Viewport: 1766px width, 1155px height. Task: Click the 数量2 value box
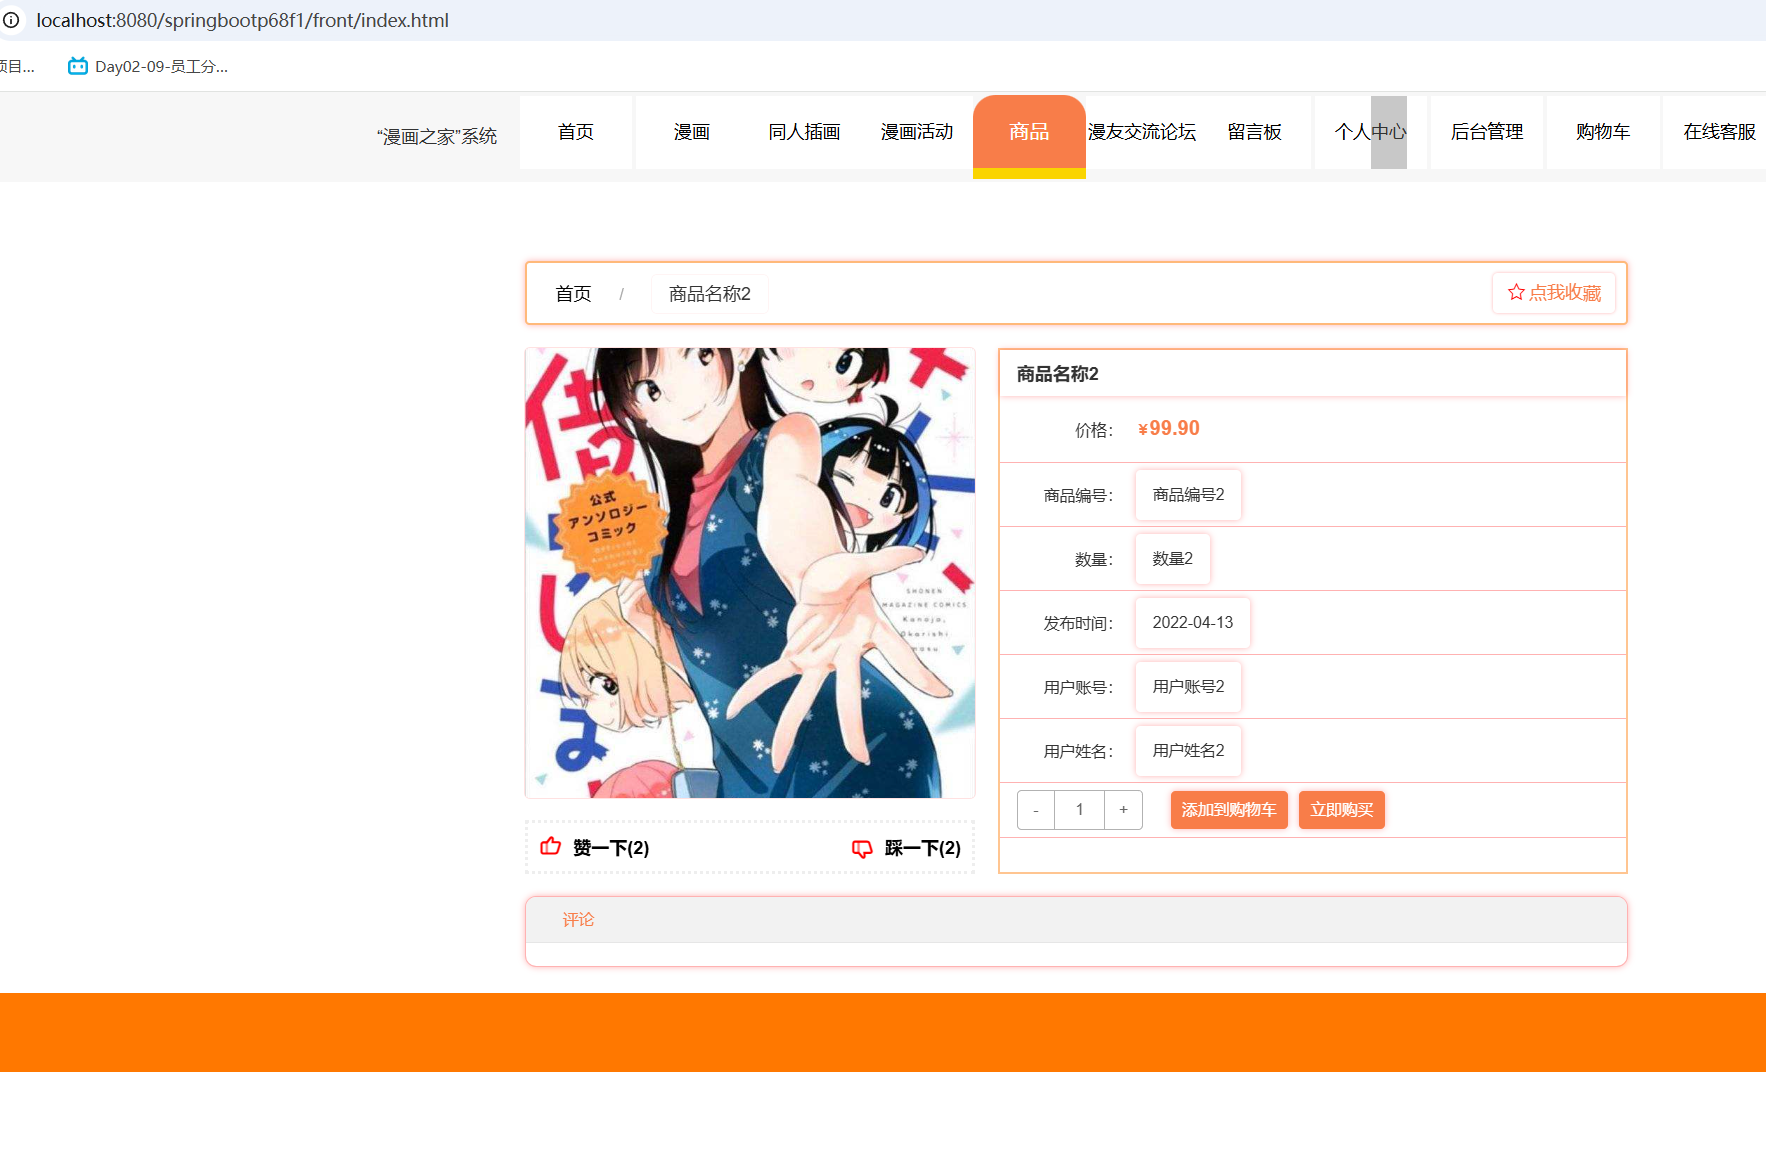tap(1172, 559)
